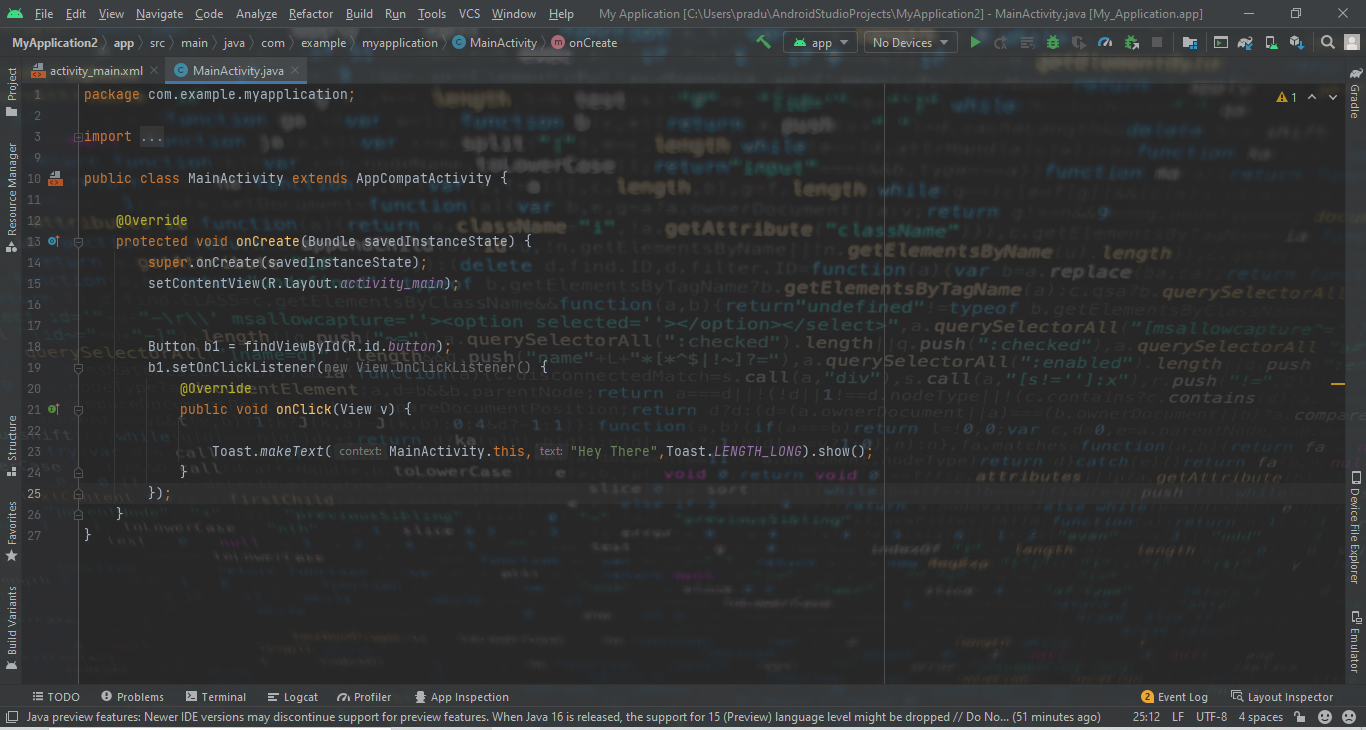The height and width of the screenshot is (730, 1366).
Task: Open the Problems tool window
Action: click(132, 697)
